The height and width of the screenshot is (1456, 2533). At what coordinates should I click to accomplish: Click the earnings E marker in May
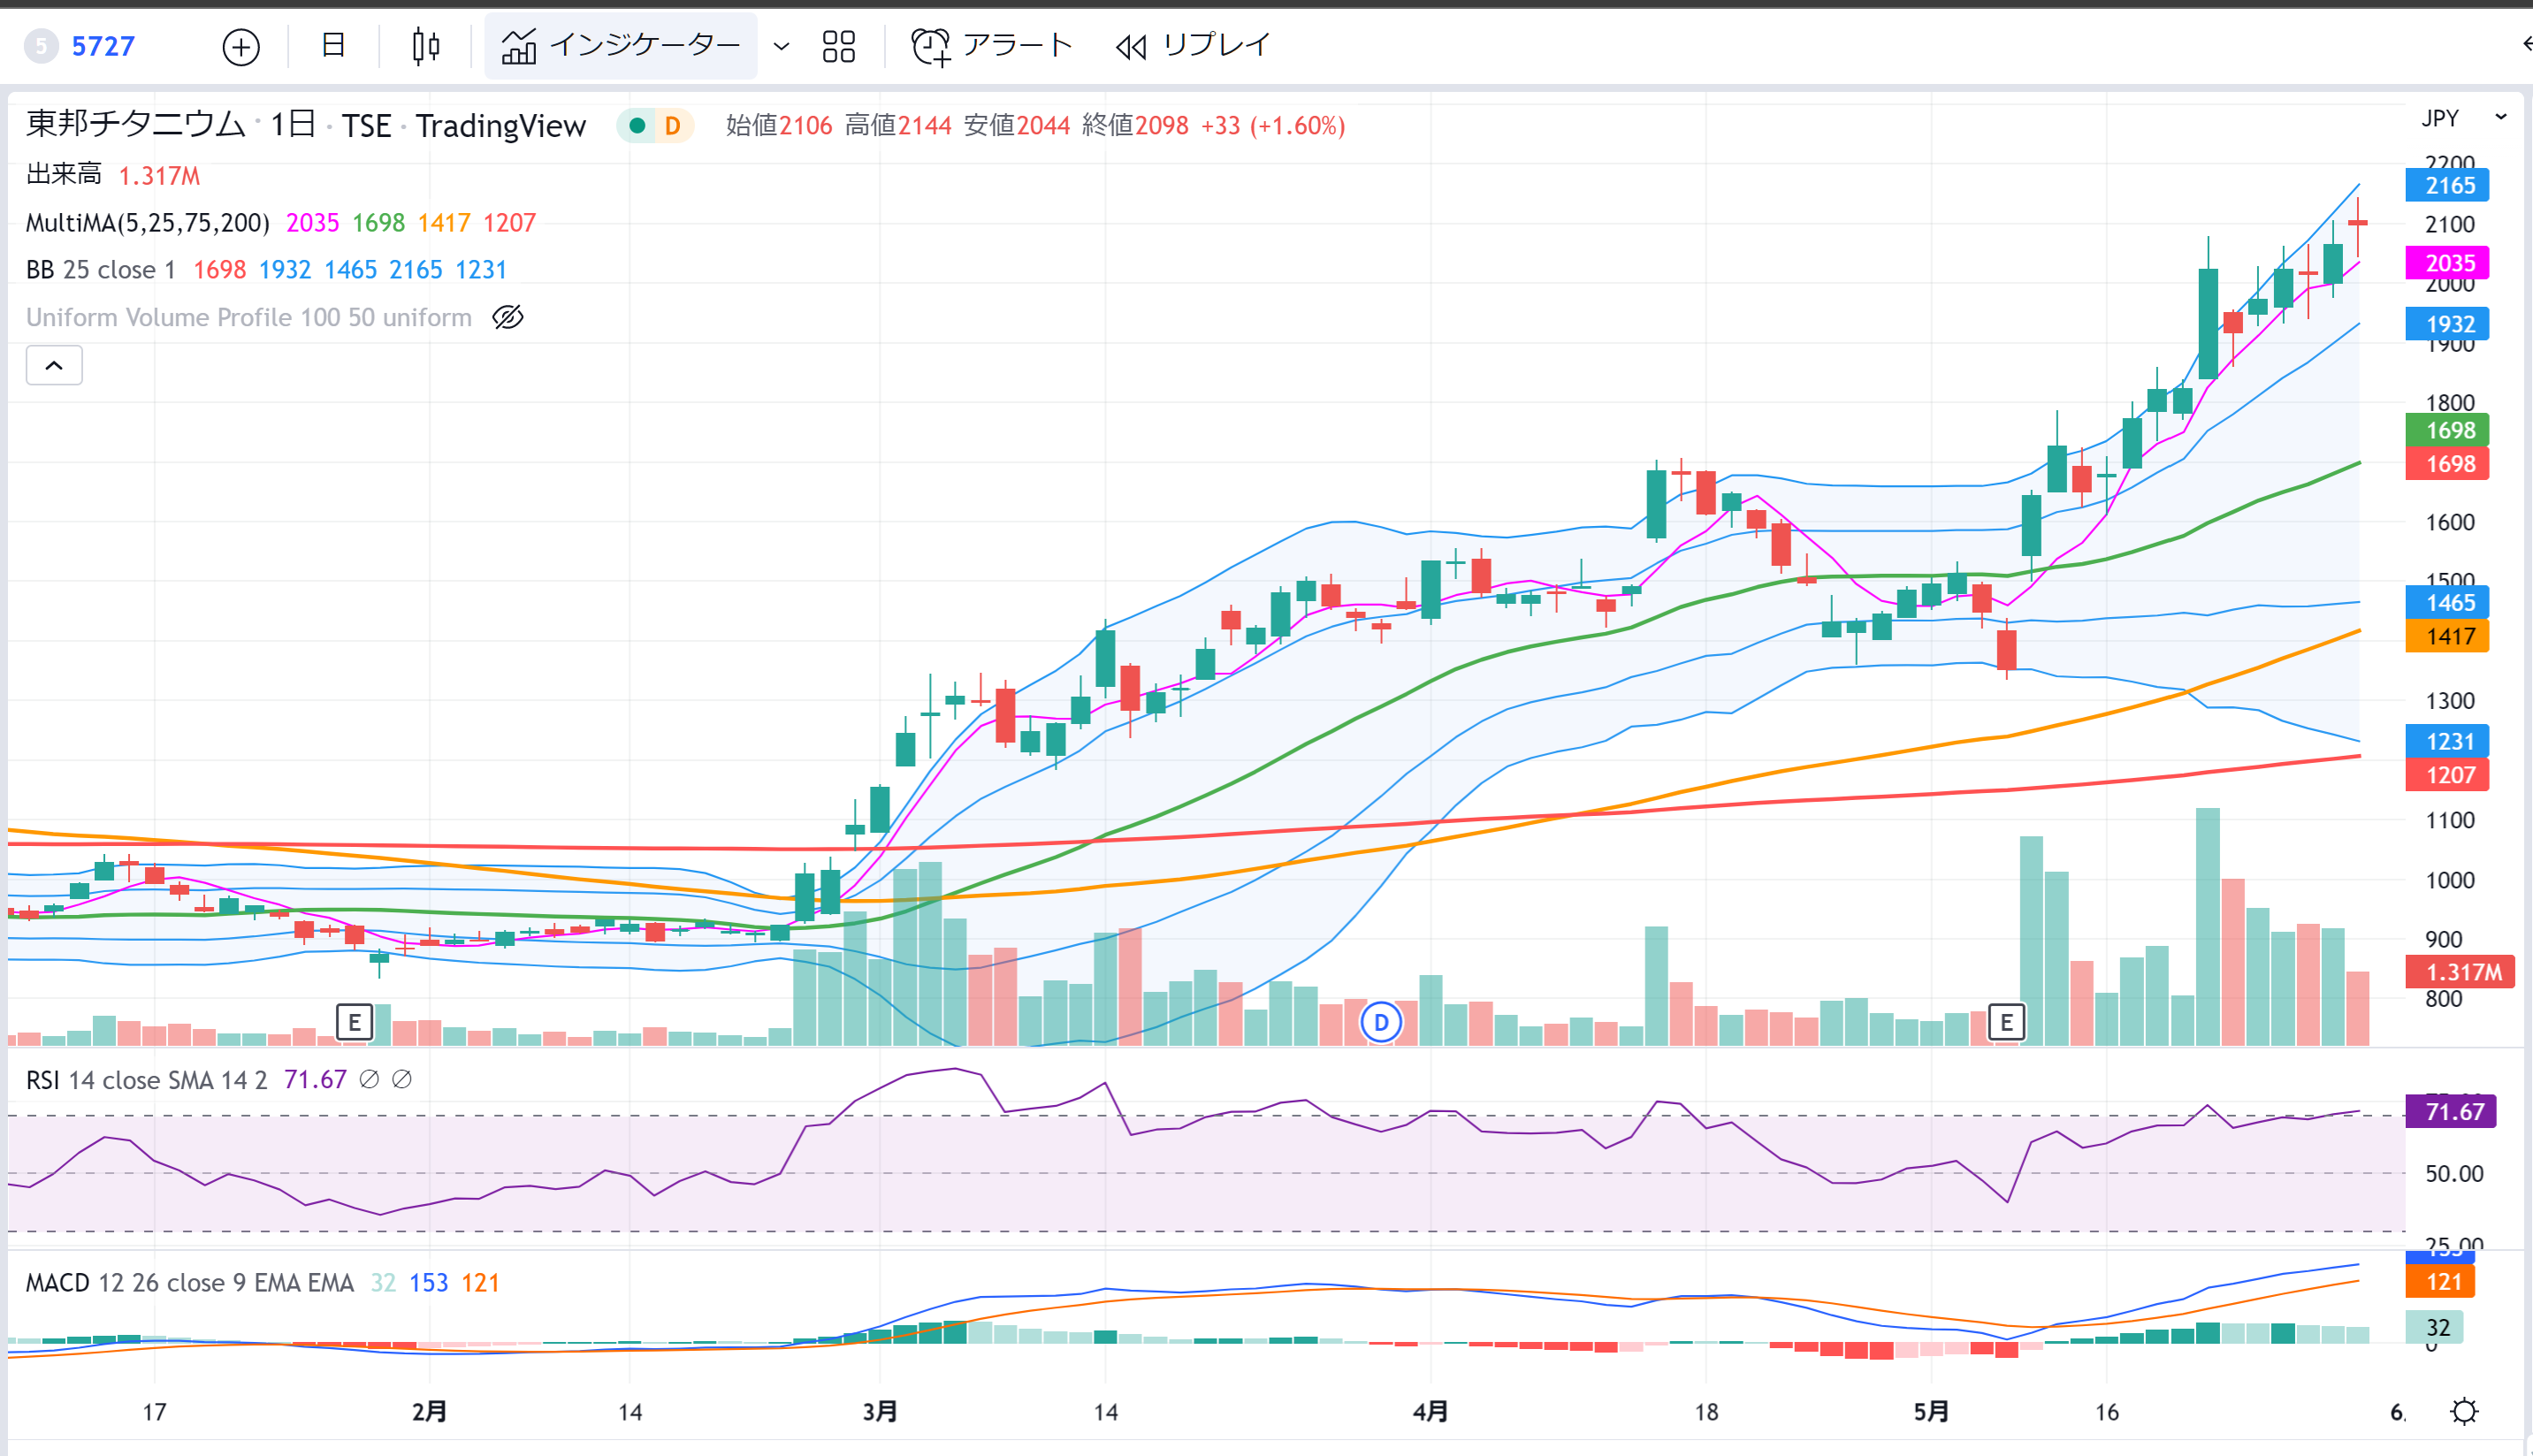[x=2006, y=1022]
